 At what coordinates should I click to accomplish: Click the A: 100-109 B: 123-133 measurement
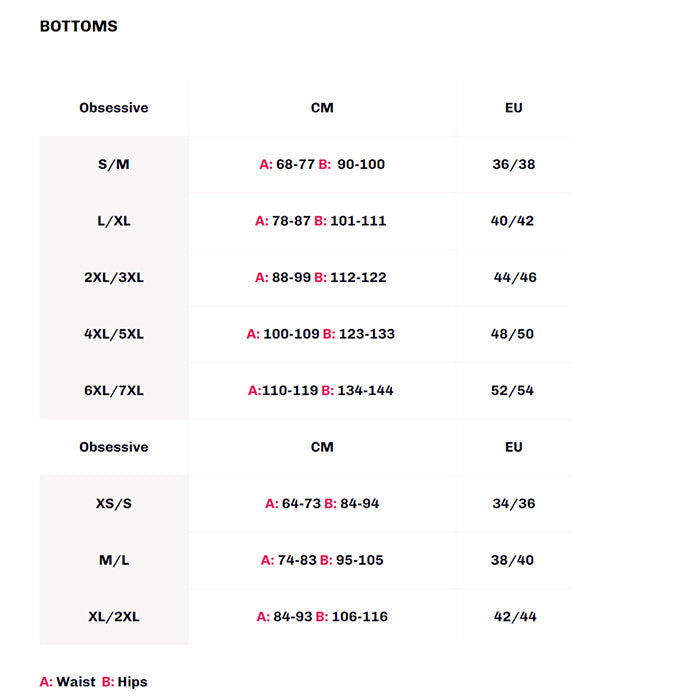(x=321, y=334)
